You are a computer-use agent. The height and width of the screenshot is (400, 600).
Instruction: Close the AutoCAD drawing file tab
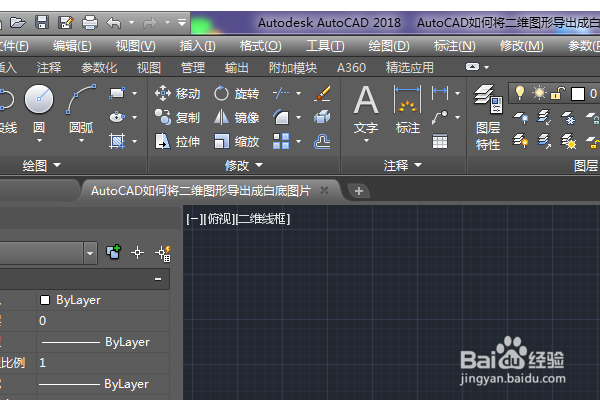click(324, 190)
